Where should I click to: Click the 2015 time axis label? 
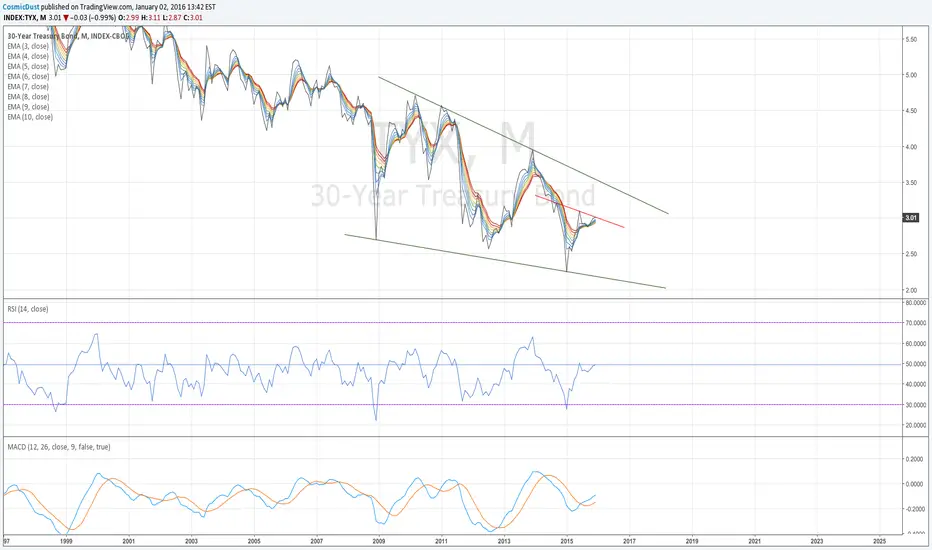566,541
